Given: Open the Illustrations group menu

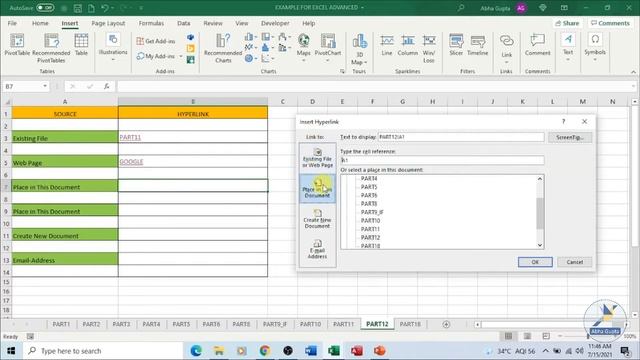Looking at the screenshot, I should (x=113, y=47).
